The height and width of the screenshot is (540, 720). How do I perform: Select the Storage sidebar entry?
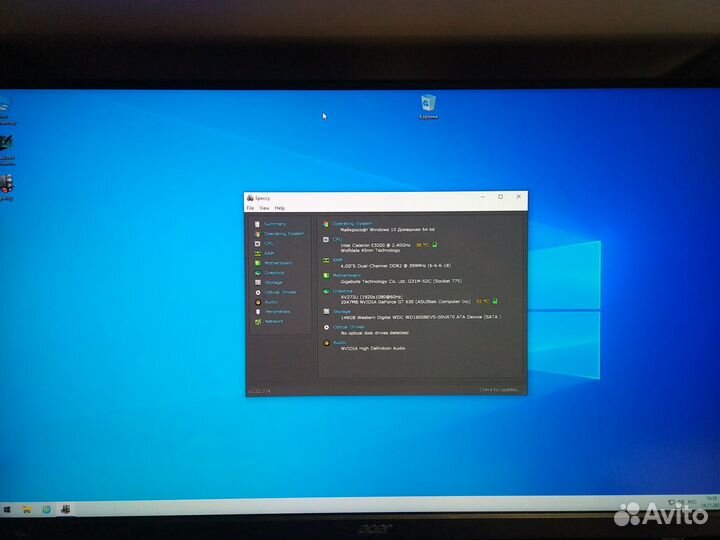[273, 283]
